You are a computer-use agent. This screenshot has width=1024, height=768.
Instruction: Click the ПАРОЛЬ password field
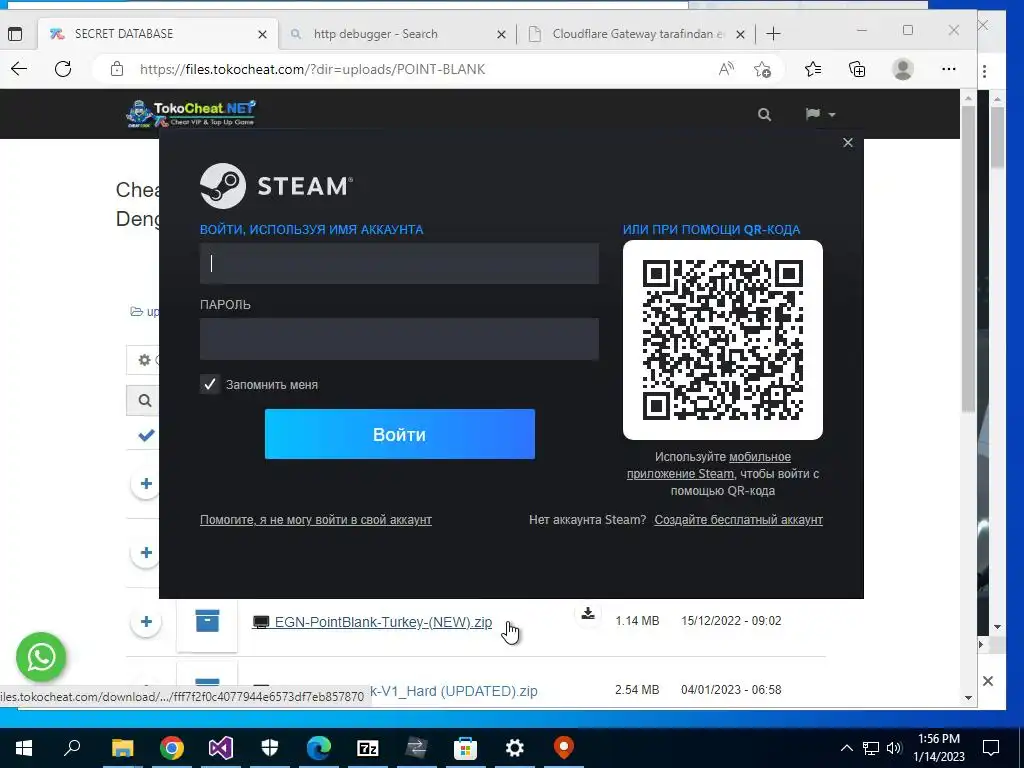tap(399, 339)
